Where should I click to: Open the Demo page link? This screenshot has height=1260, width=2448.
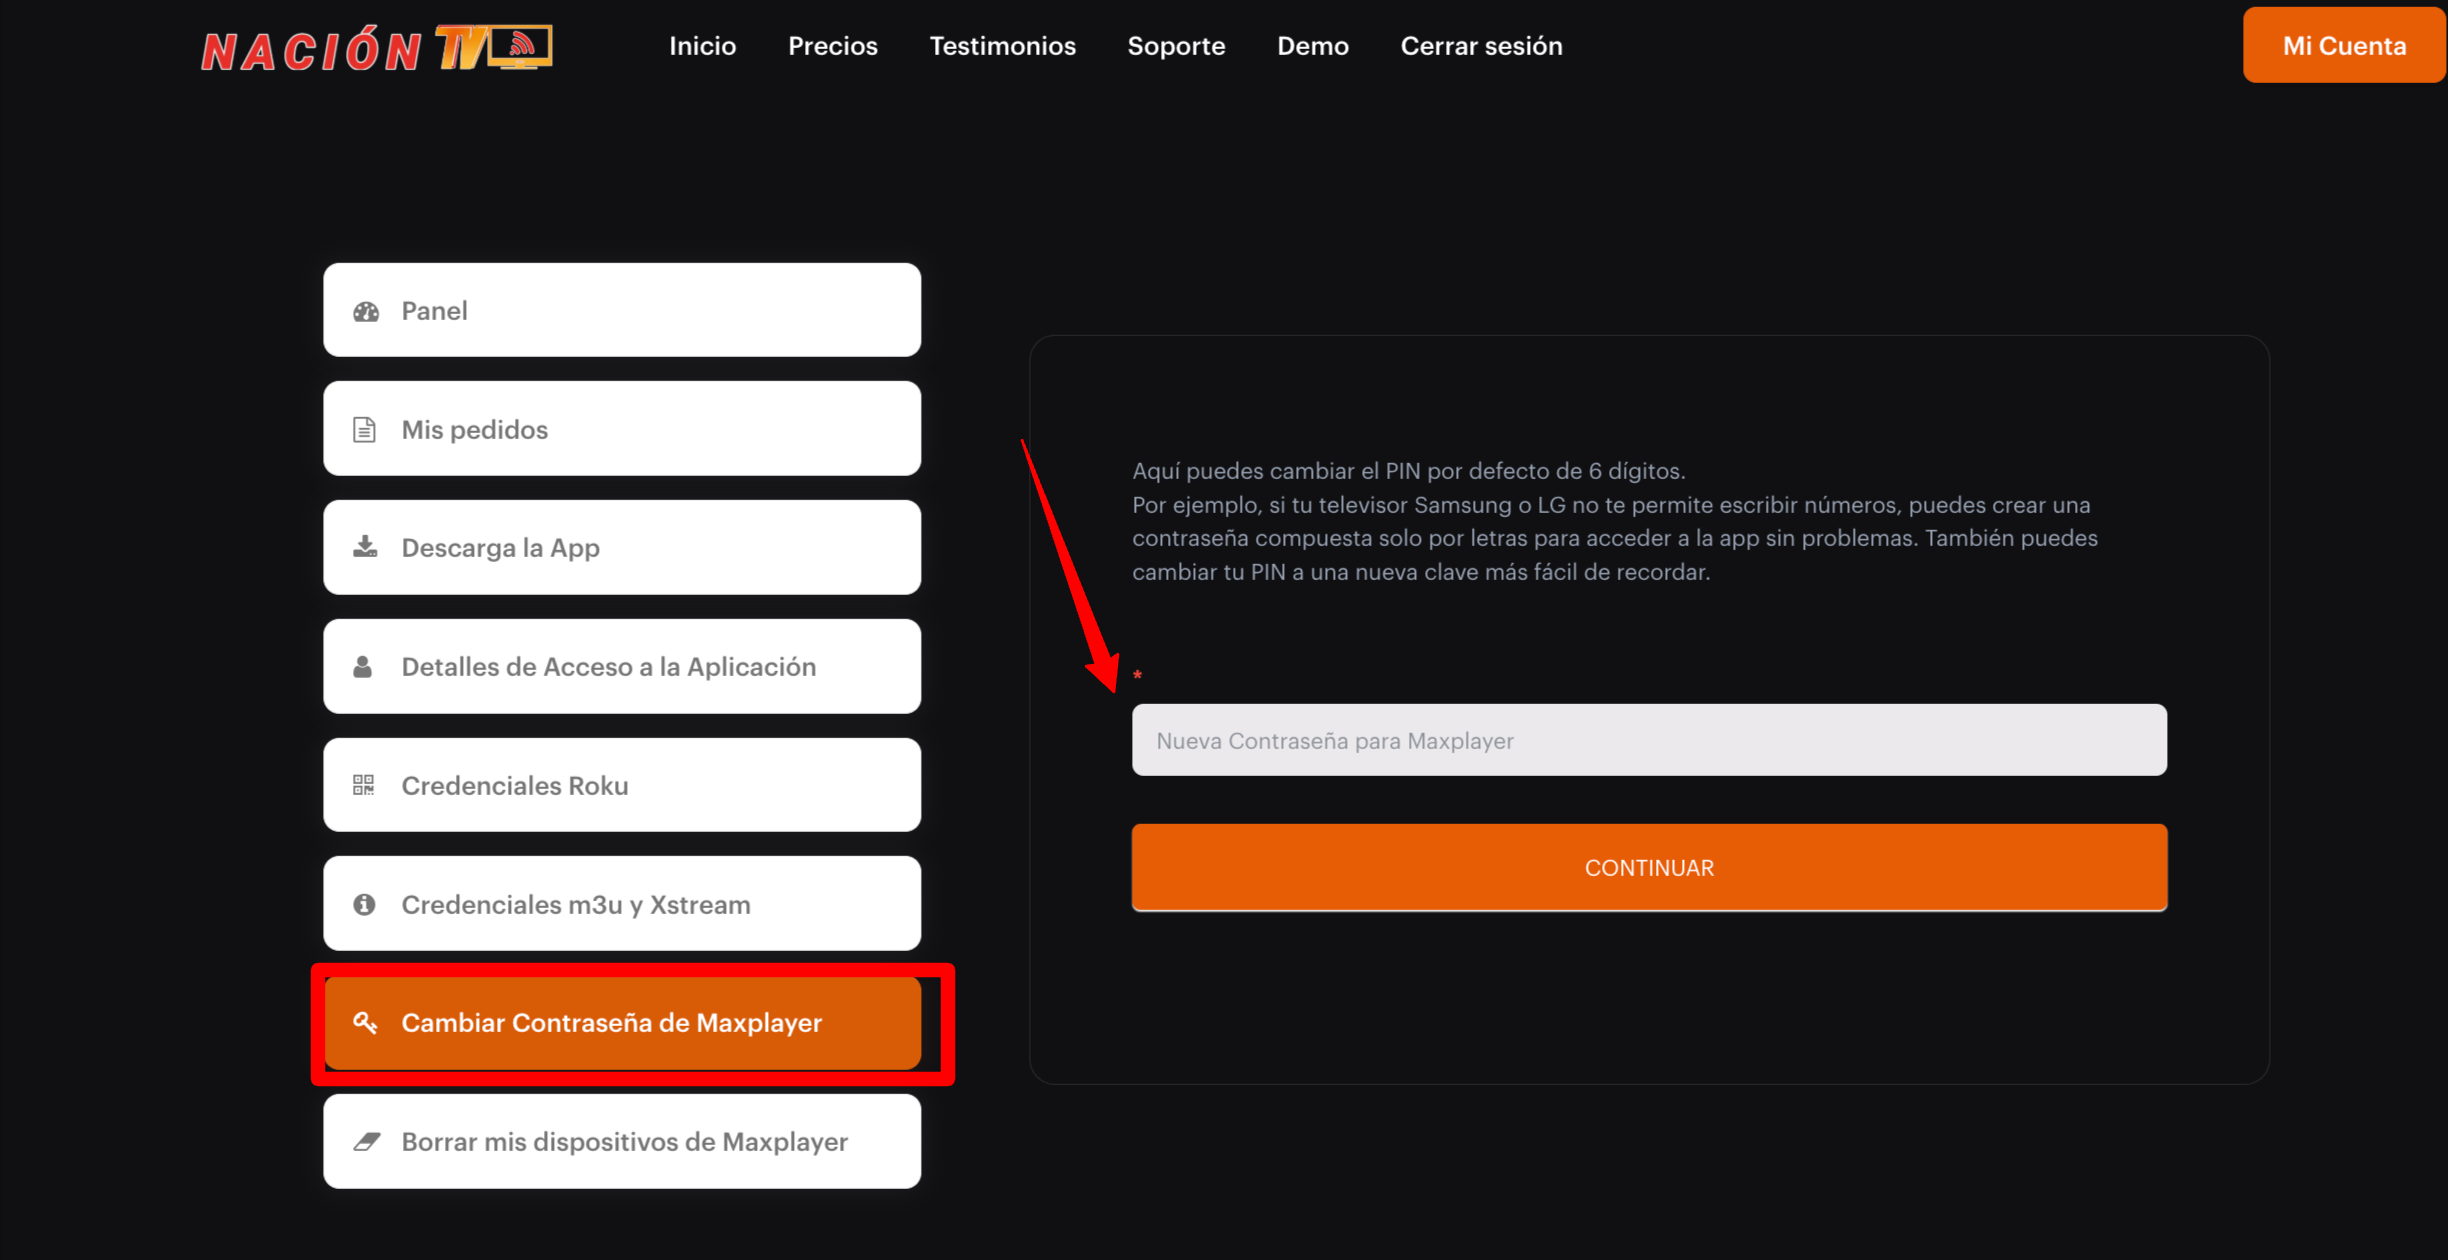(1312, 46)
